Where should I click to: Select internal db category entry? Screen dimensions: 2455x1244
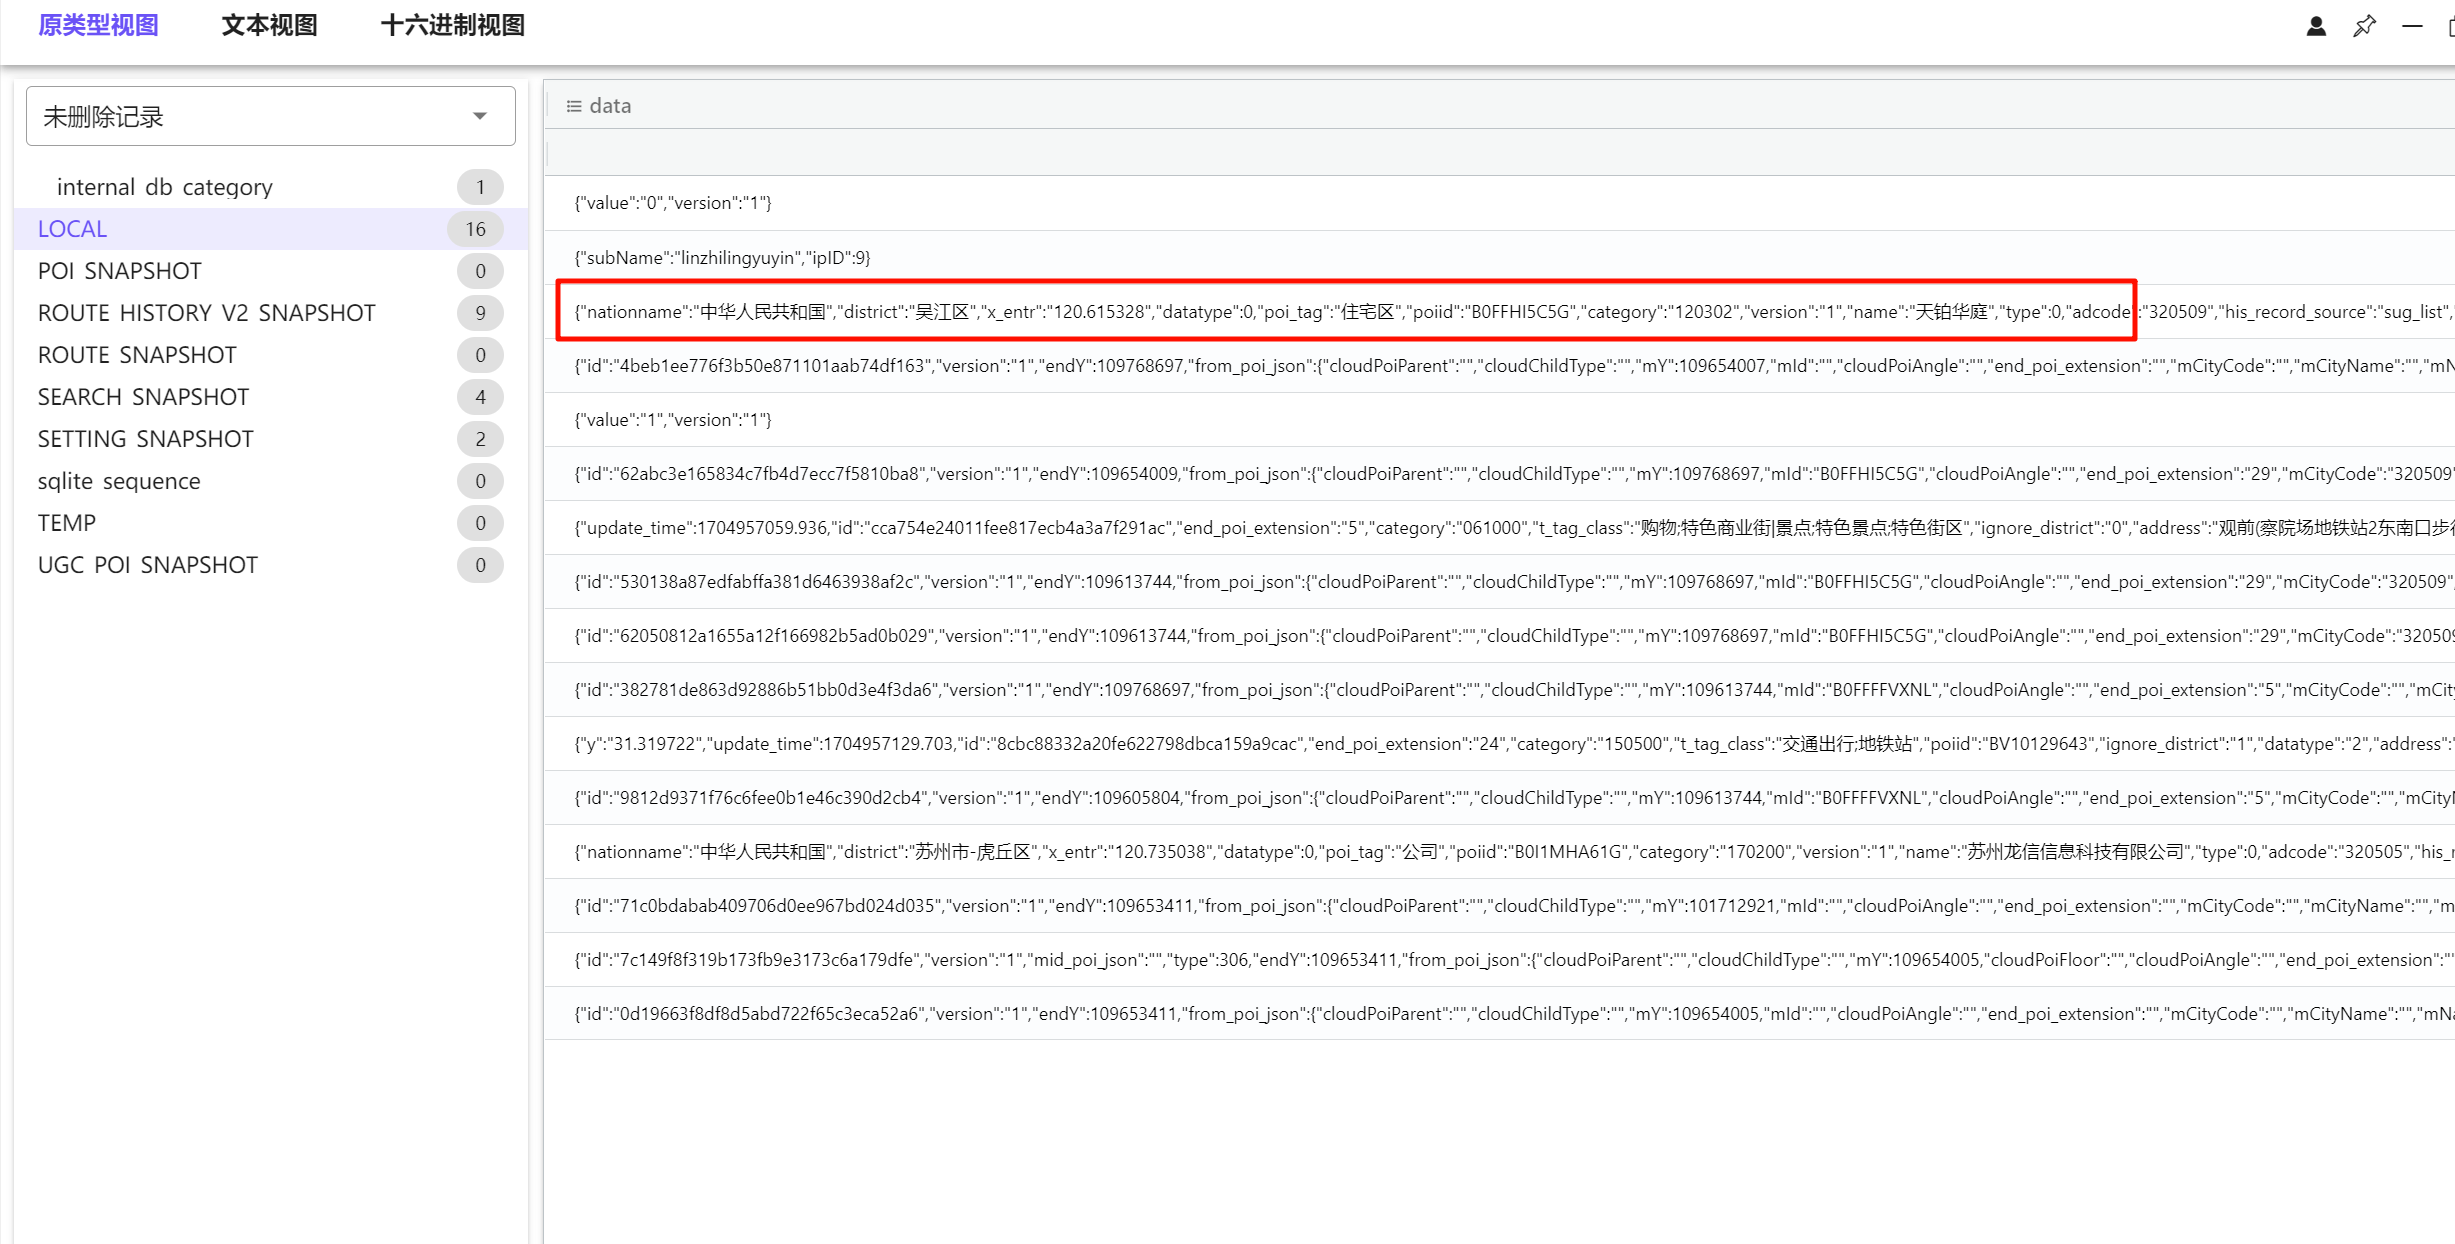click(164, 187)
